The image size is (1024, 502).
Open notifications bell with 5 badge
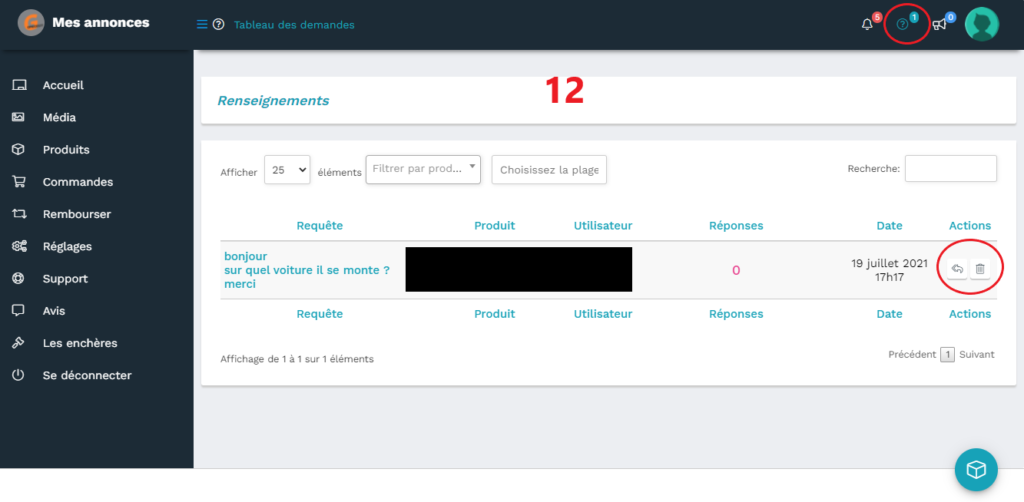pos(867,25)
